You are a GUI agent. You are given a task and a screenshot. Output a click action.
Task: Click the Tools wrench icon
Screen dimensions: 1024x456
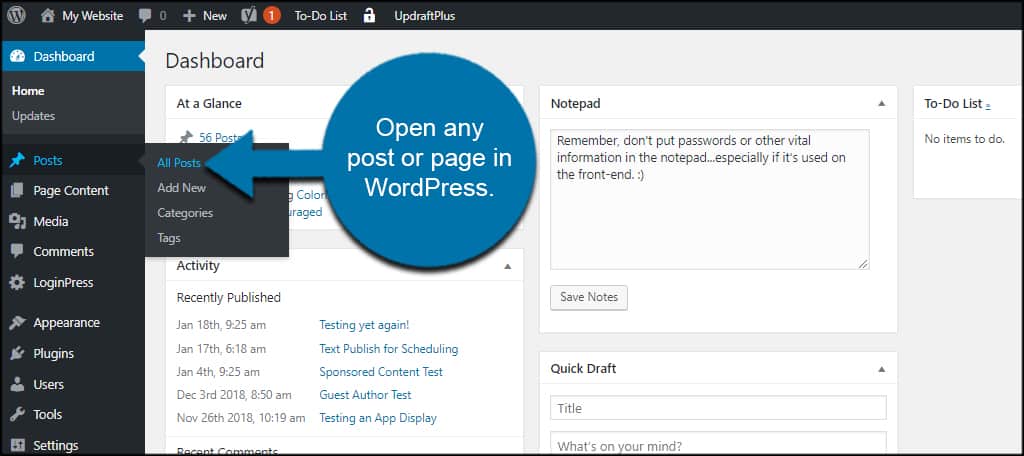18,414
